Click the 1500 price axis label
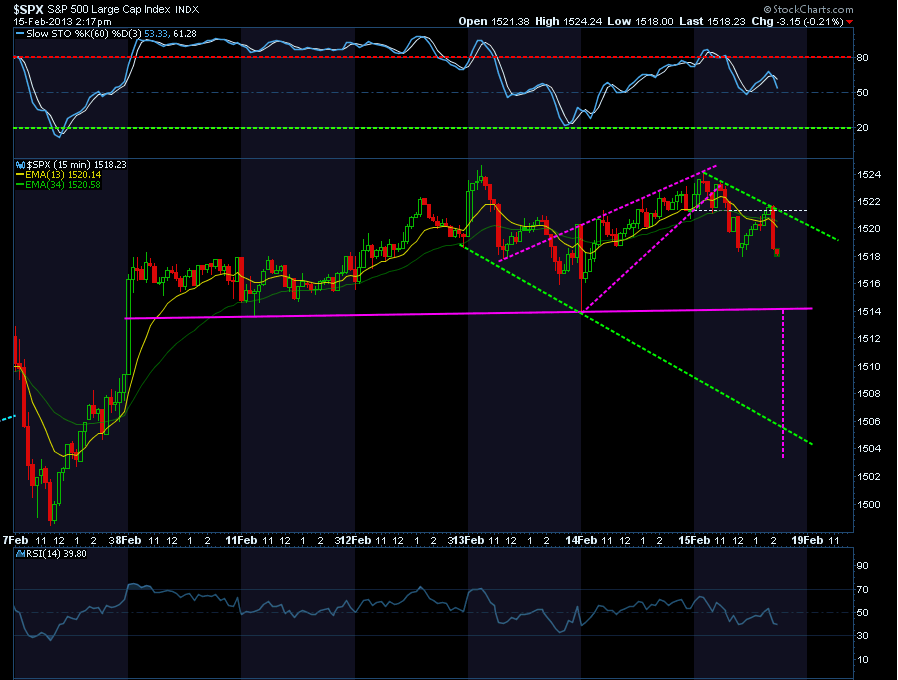 (x=869, y=505)
